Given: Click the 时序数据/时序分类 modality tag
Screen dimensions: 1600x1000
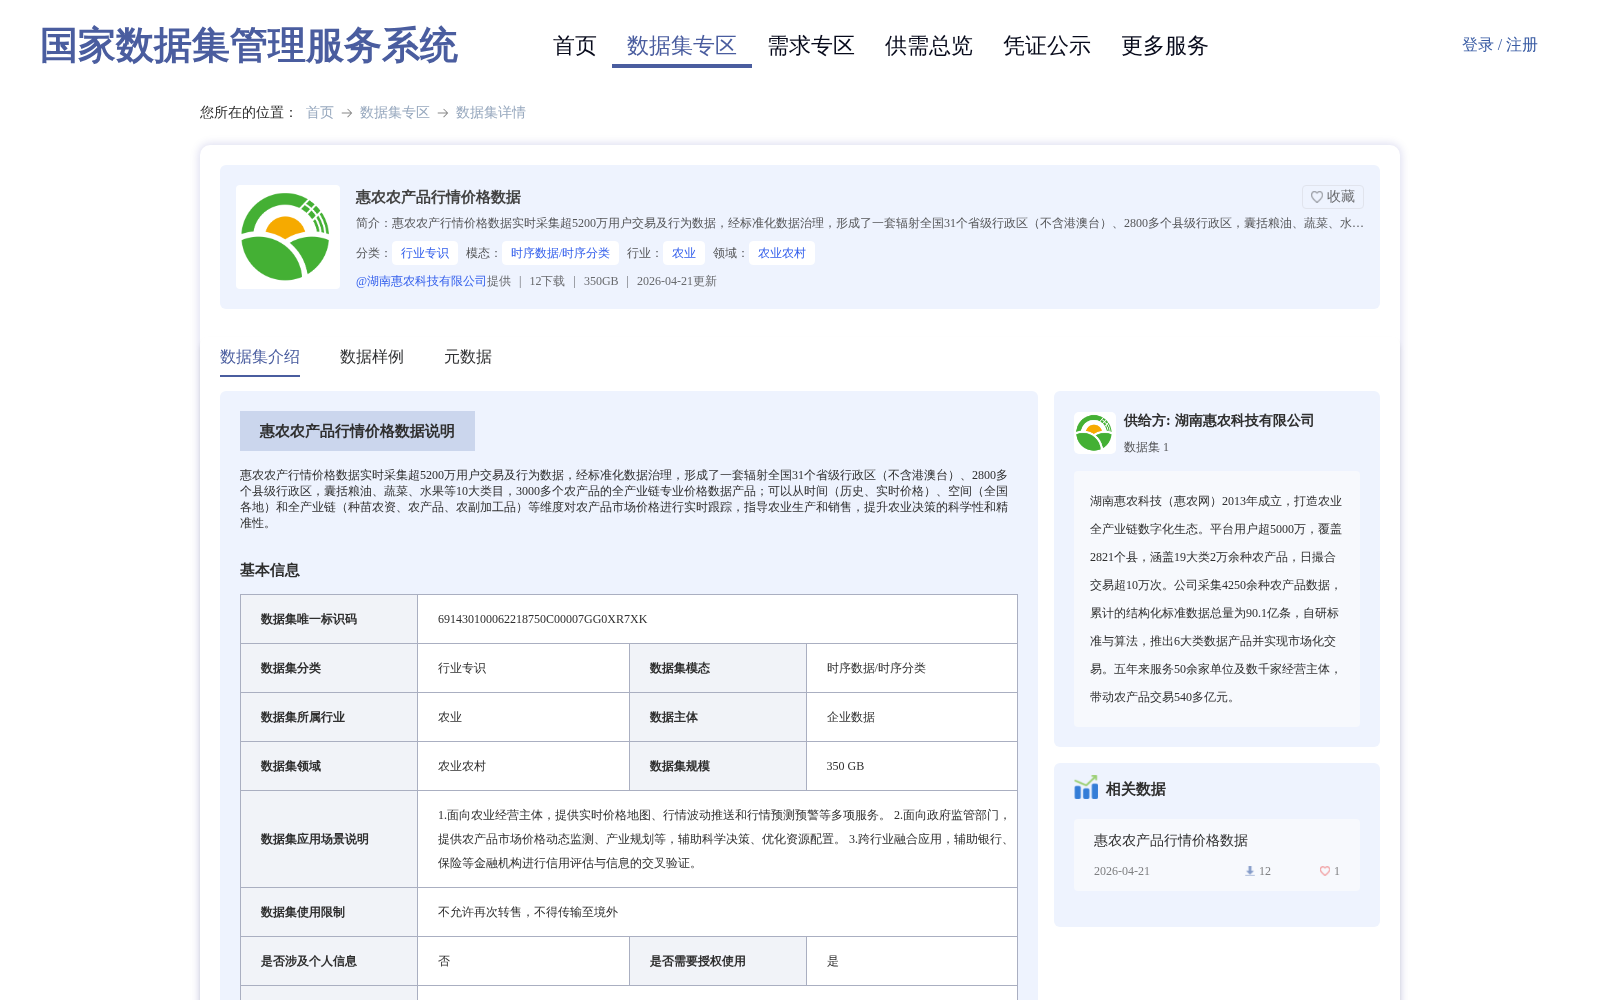Looking at the screenshot, I should (x=560, y=253).
